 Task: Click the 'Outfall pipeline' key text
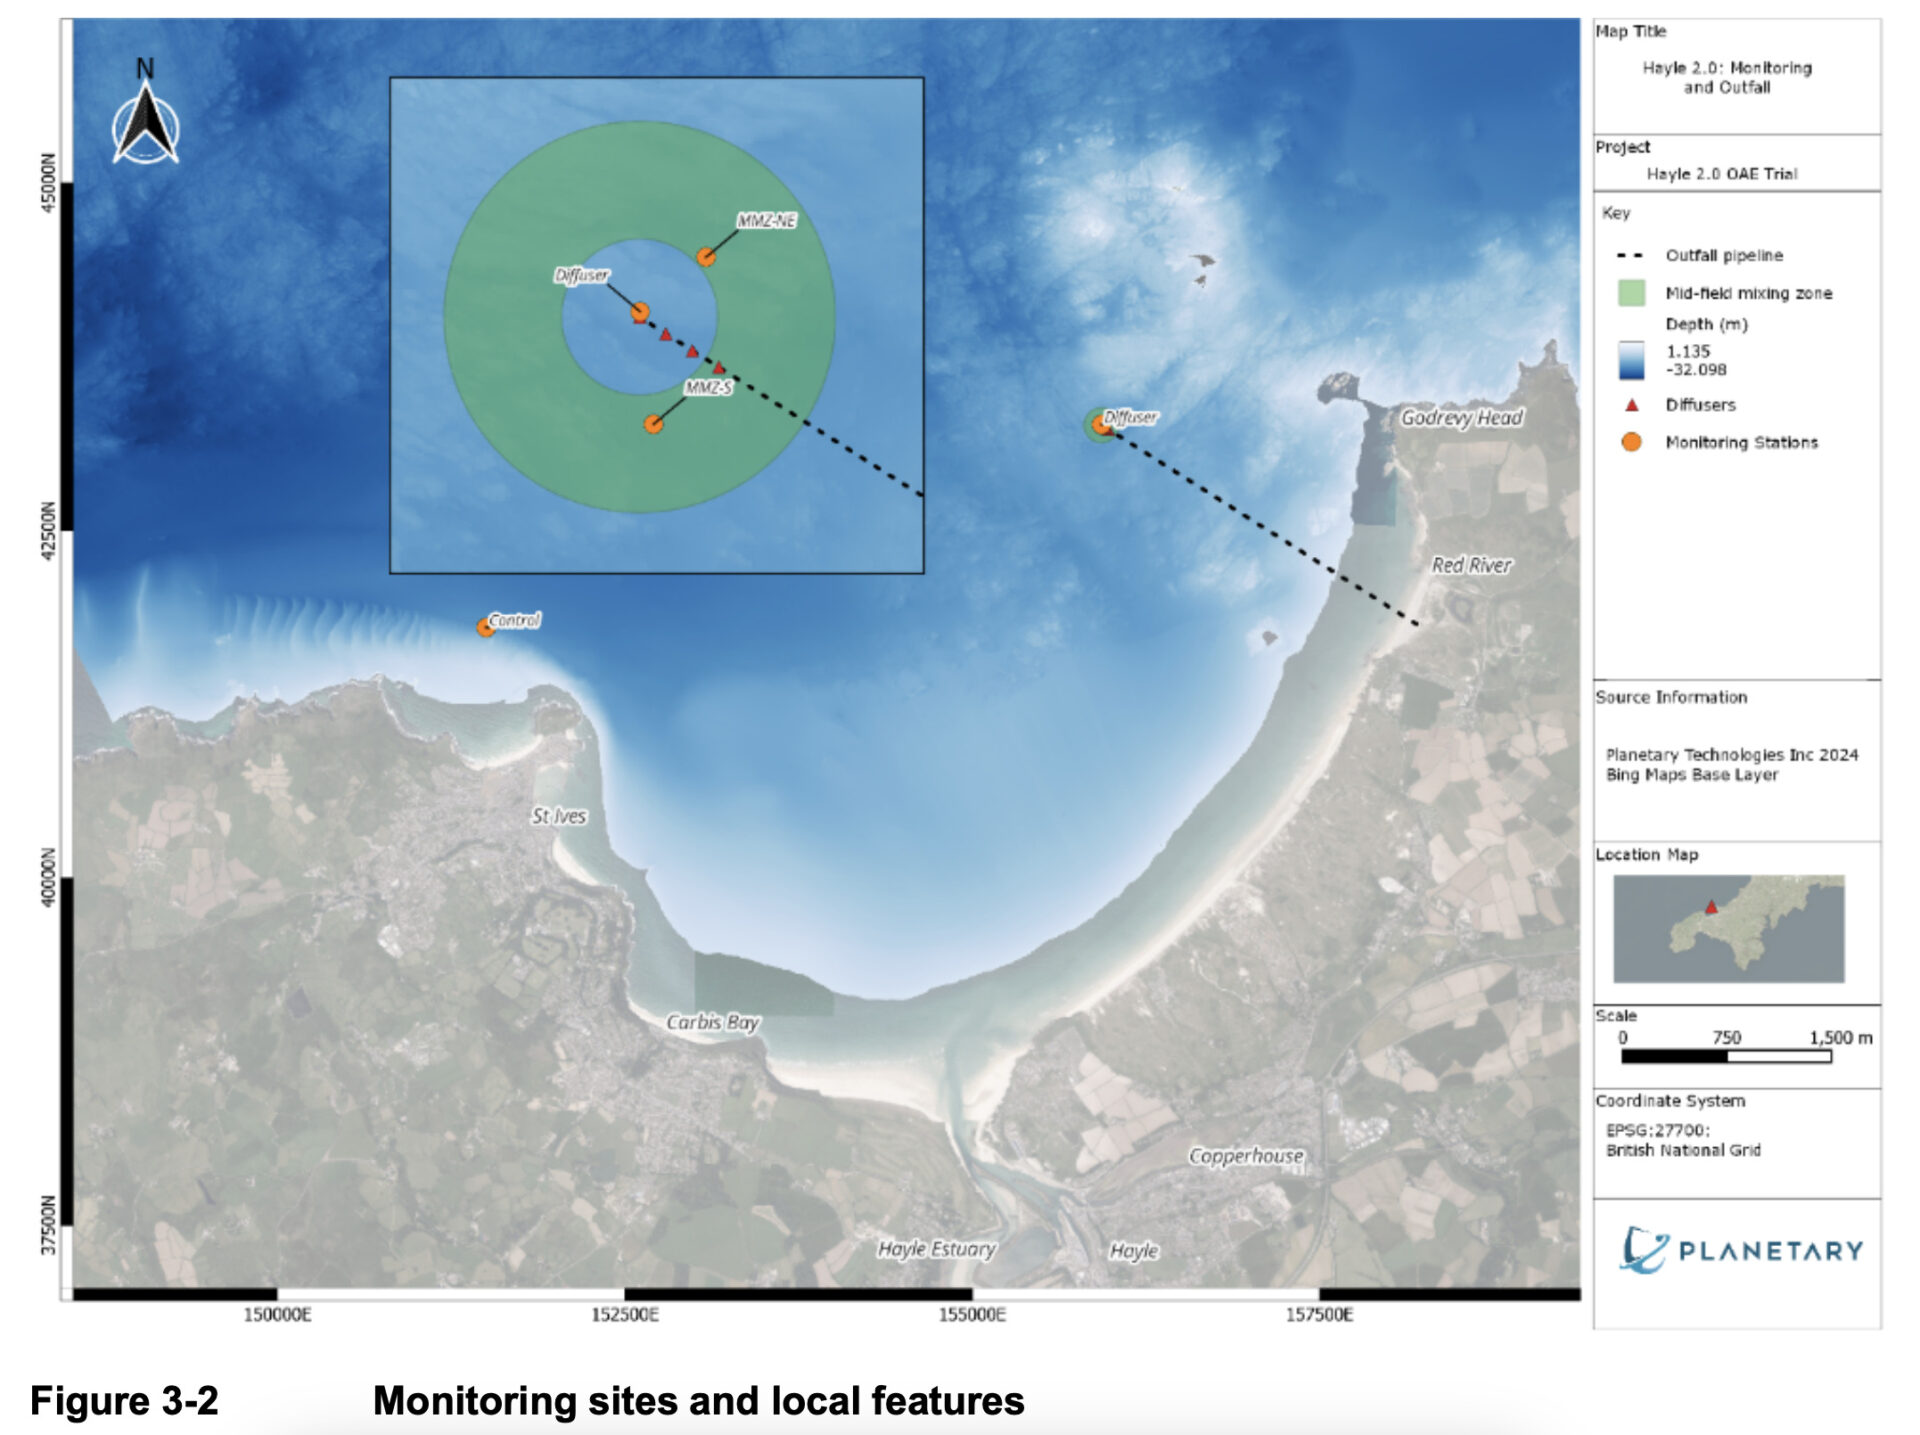[x=1724, y=256]
